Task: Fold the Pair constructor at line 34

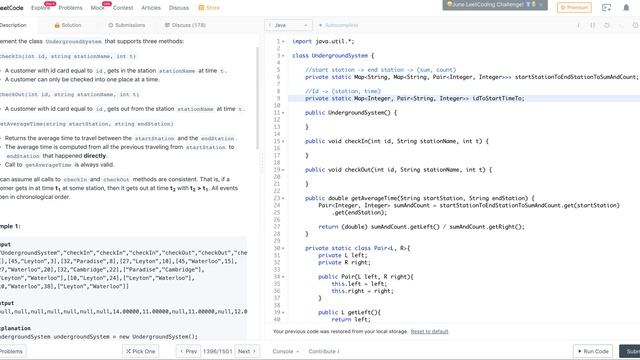Action: click(x=284, y=277)
